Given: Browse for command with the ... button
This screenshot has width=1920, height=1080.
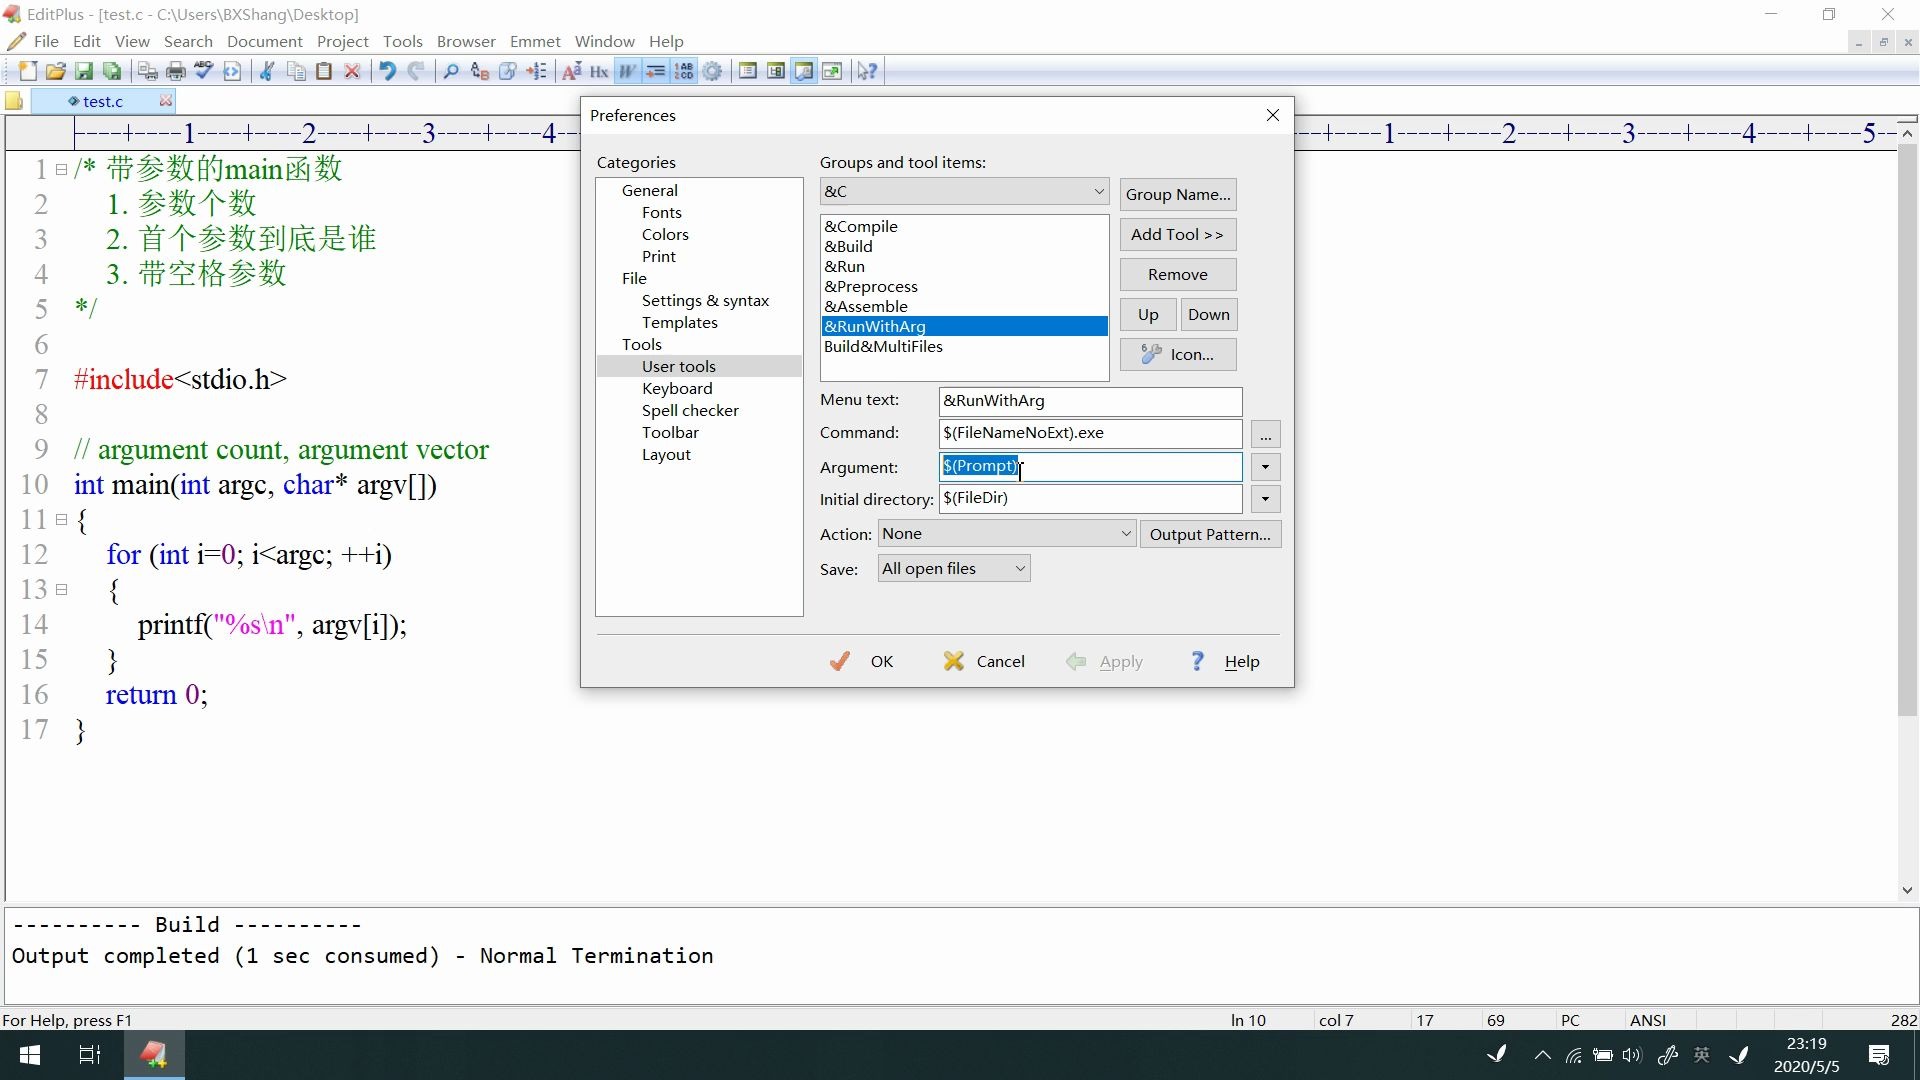Looking at the screenshot, I should click(x=1265, y=435).
